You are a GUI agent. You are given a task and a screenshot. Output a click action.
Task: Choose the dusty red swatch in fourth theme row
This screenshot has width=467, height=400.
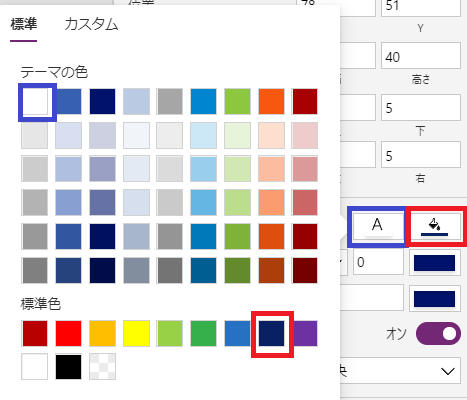click(305, 203)
